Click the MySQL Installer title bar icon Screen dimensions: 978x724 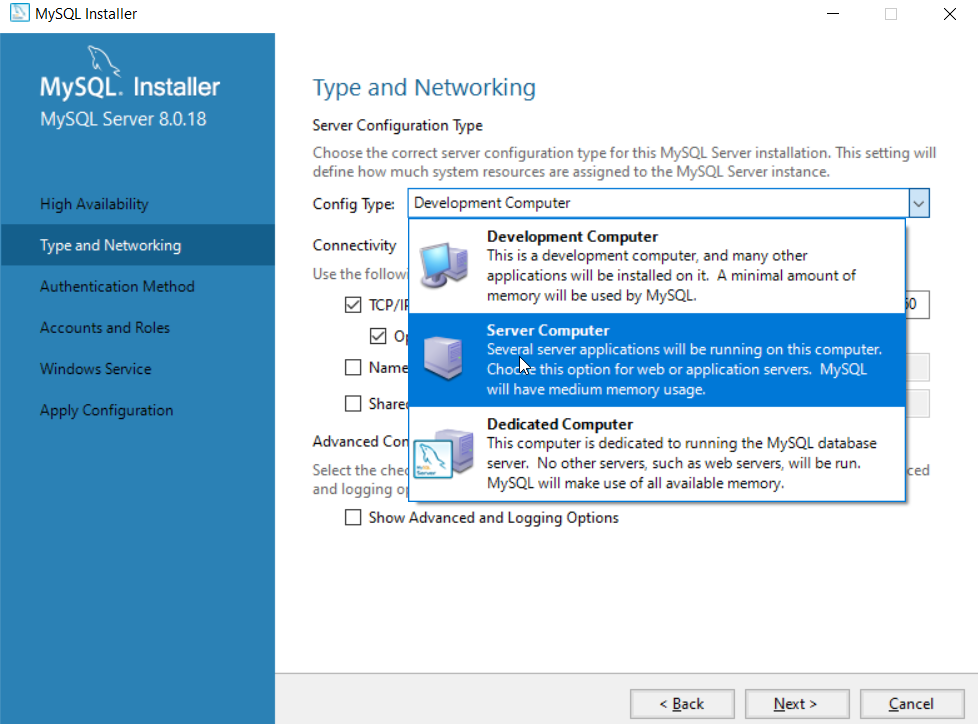click(18, 14)
